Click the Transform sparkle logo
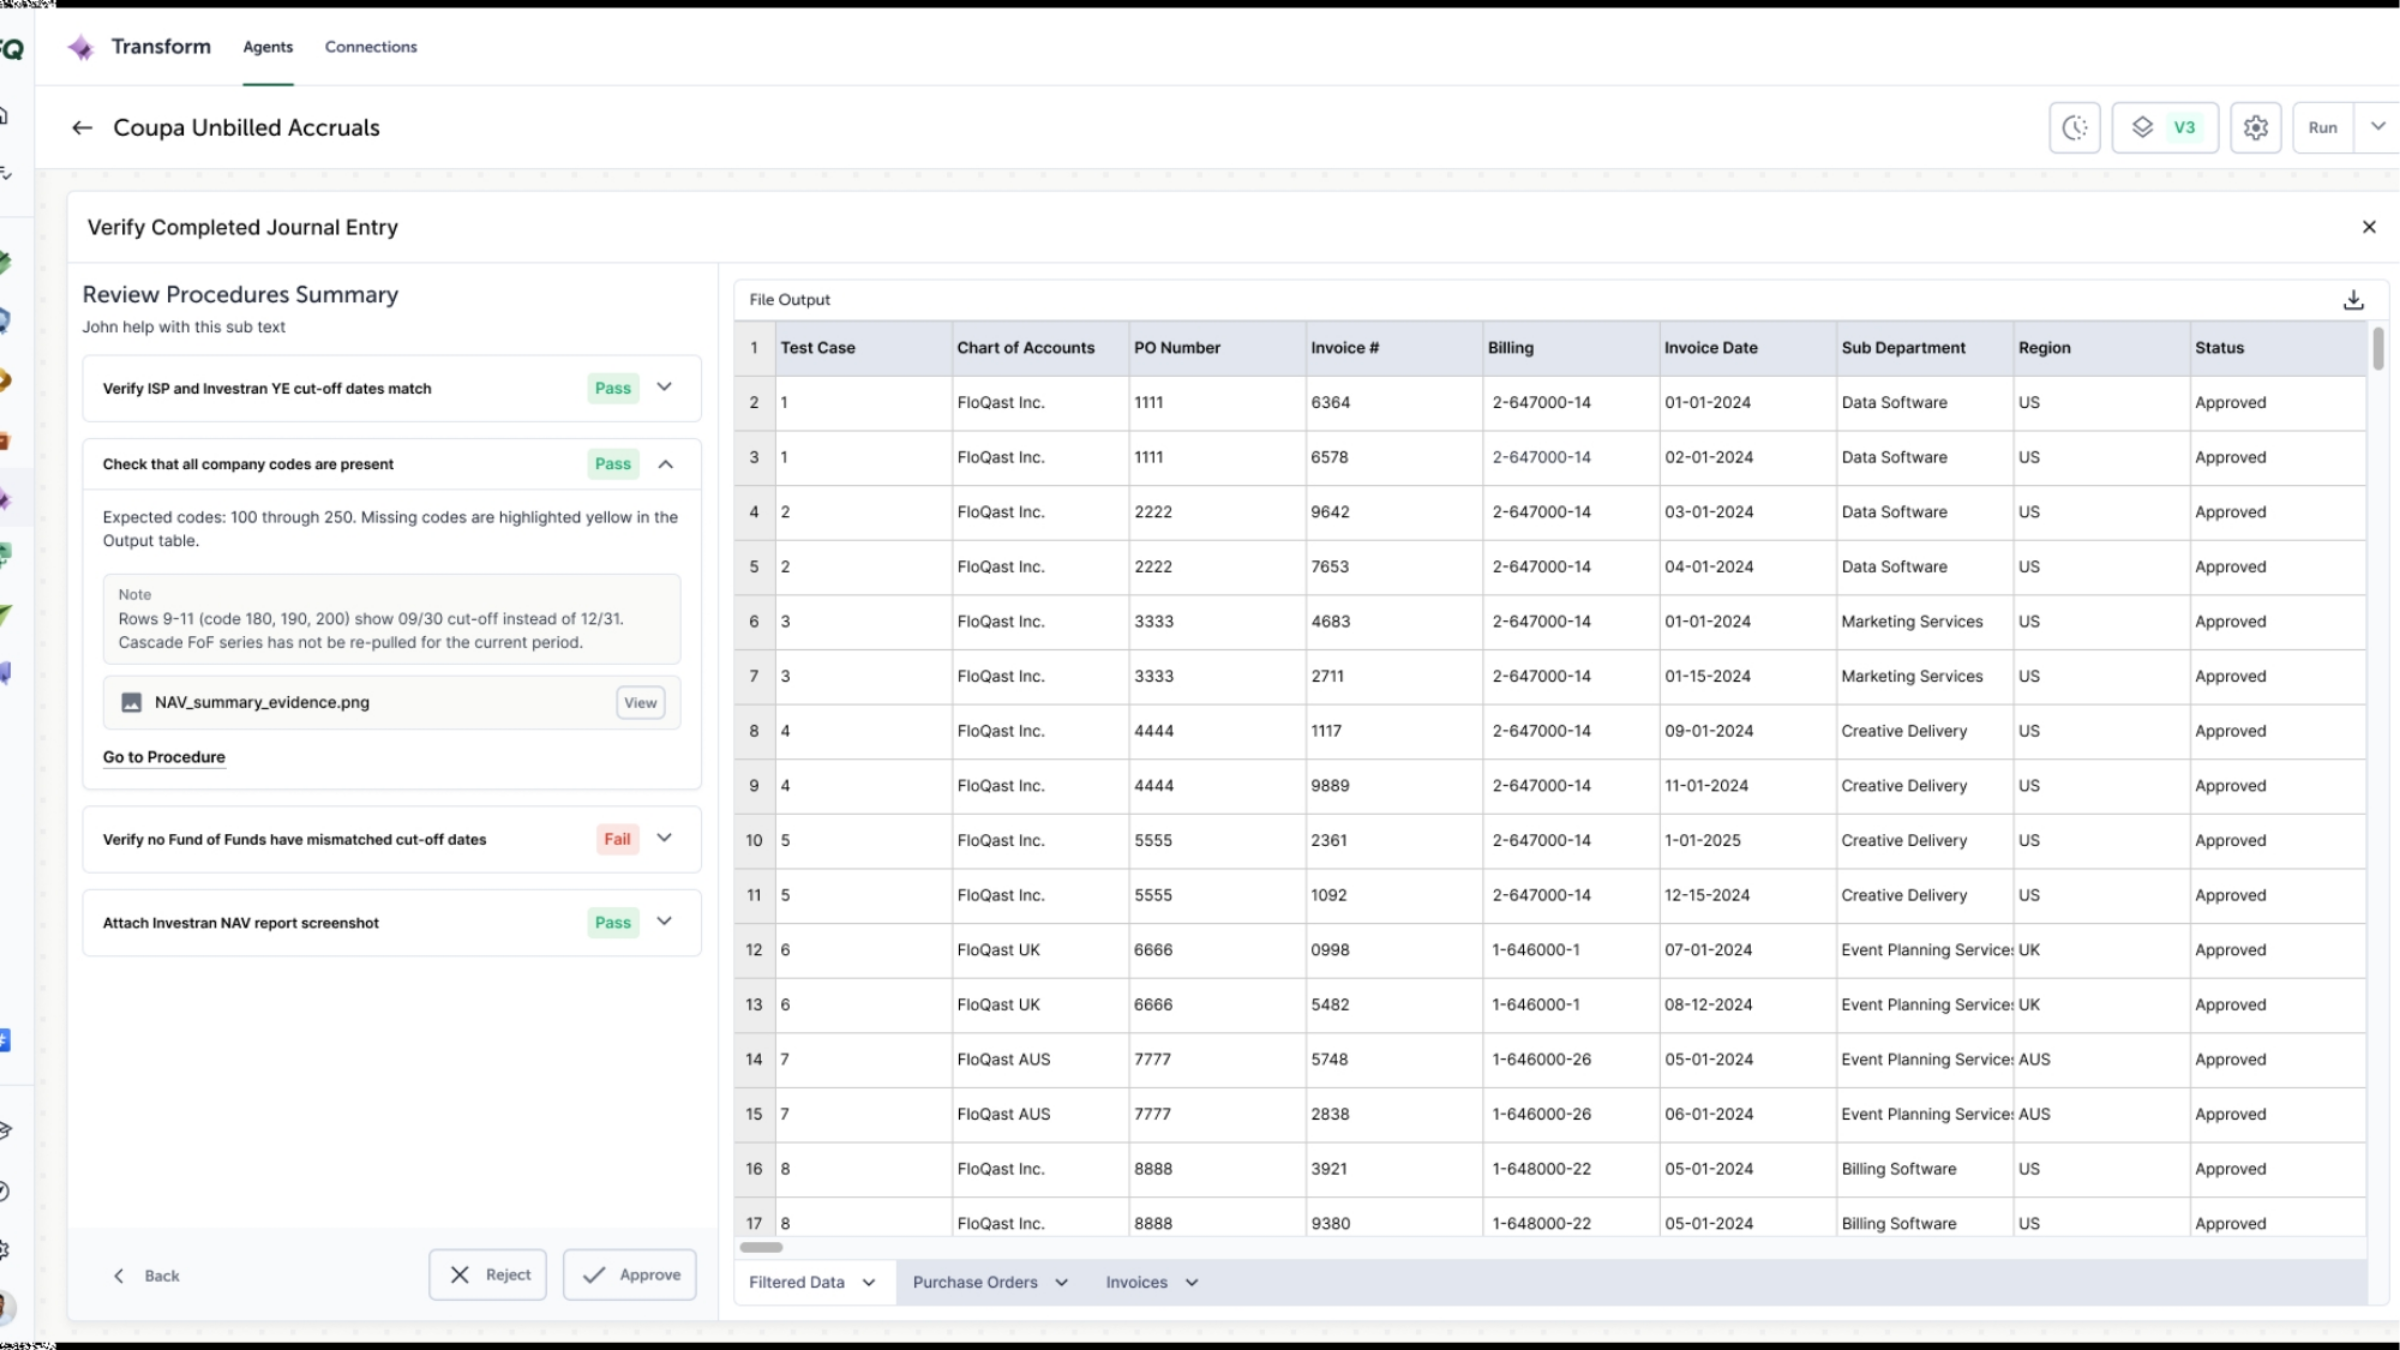This screenshot has height=1350, width=2400. point(81,47)
